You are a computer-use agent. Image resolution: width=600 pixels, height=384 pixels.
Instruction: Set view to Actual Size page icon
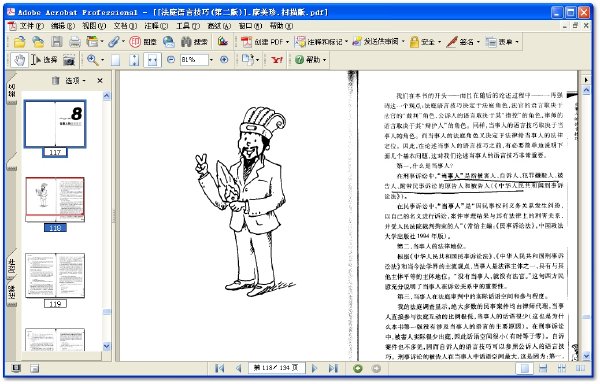116,60
